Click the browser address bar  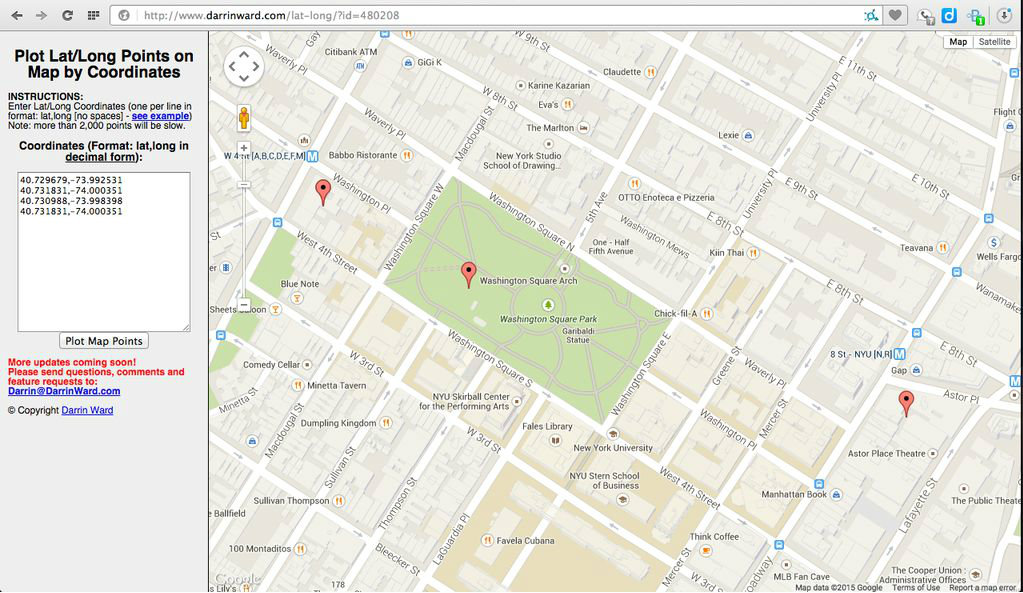coord(496,15)
